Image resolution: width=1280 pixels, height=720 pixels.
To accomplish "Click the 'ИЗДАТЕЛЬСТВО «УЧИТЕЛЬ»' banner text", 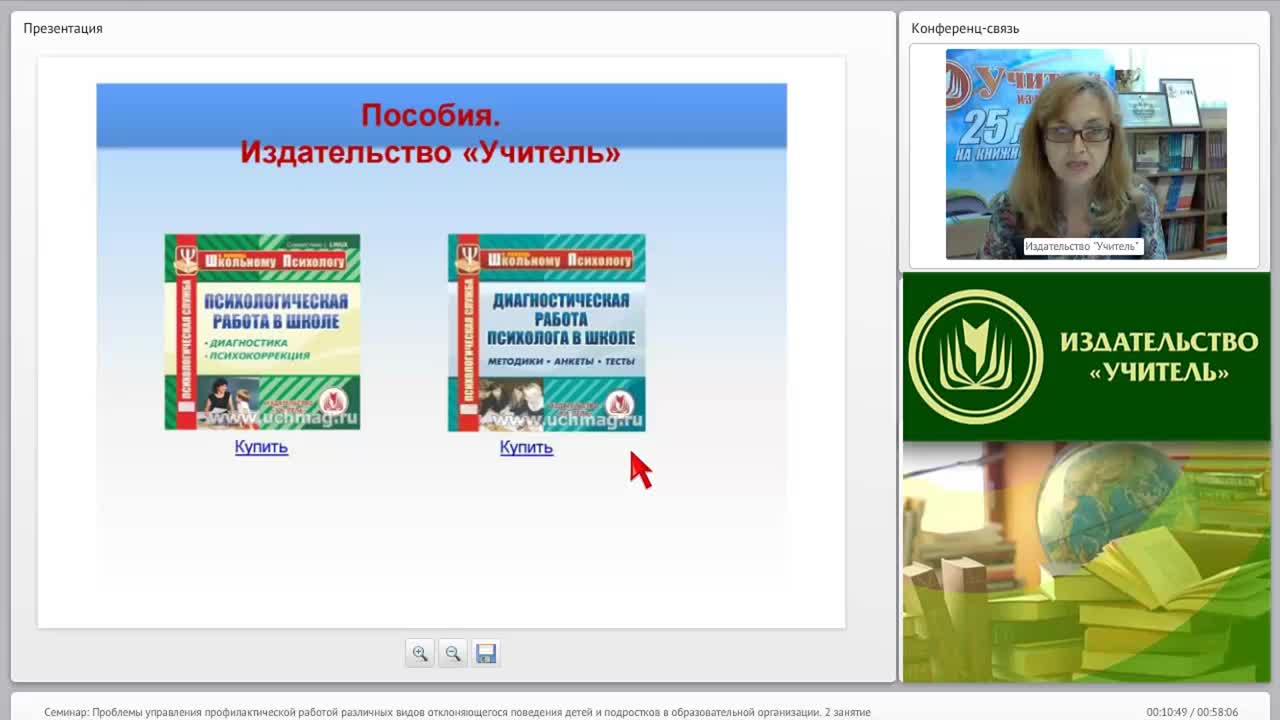I will pos(1158,357).
